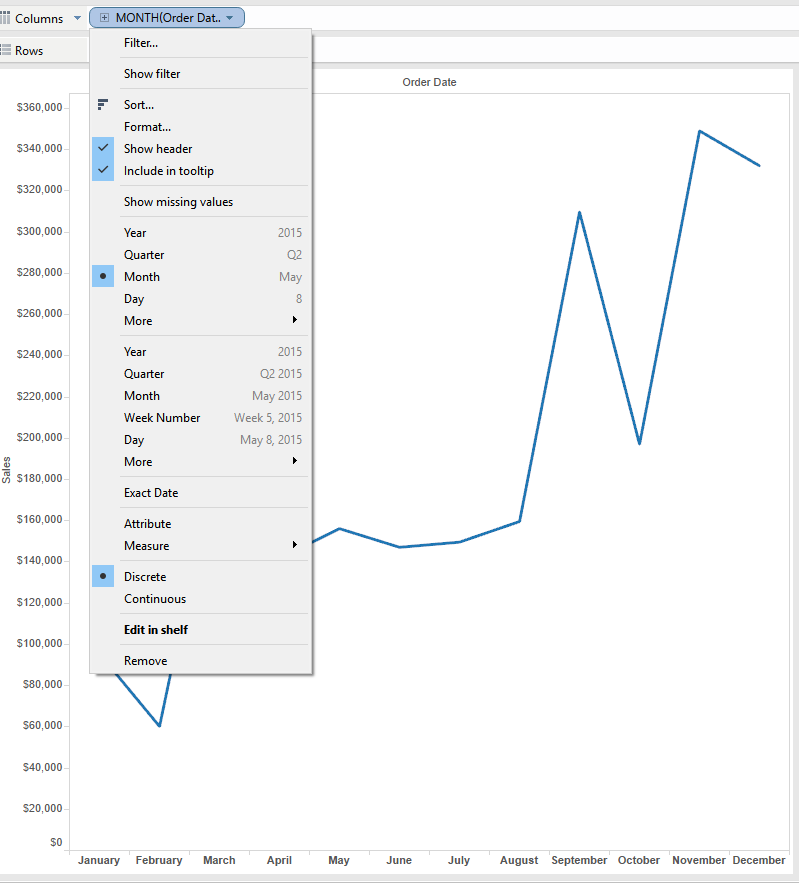Click the January month label
The height and width of the screenshot is (883, 799).
point(99,860)
